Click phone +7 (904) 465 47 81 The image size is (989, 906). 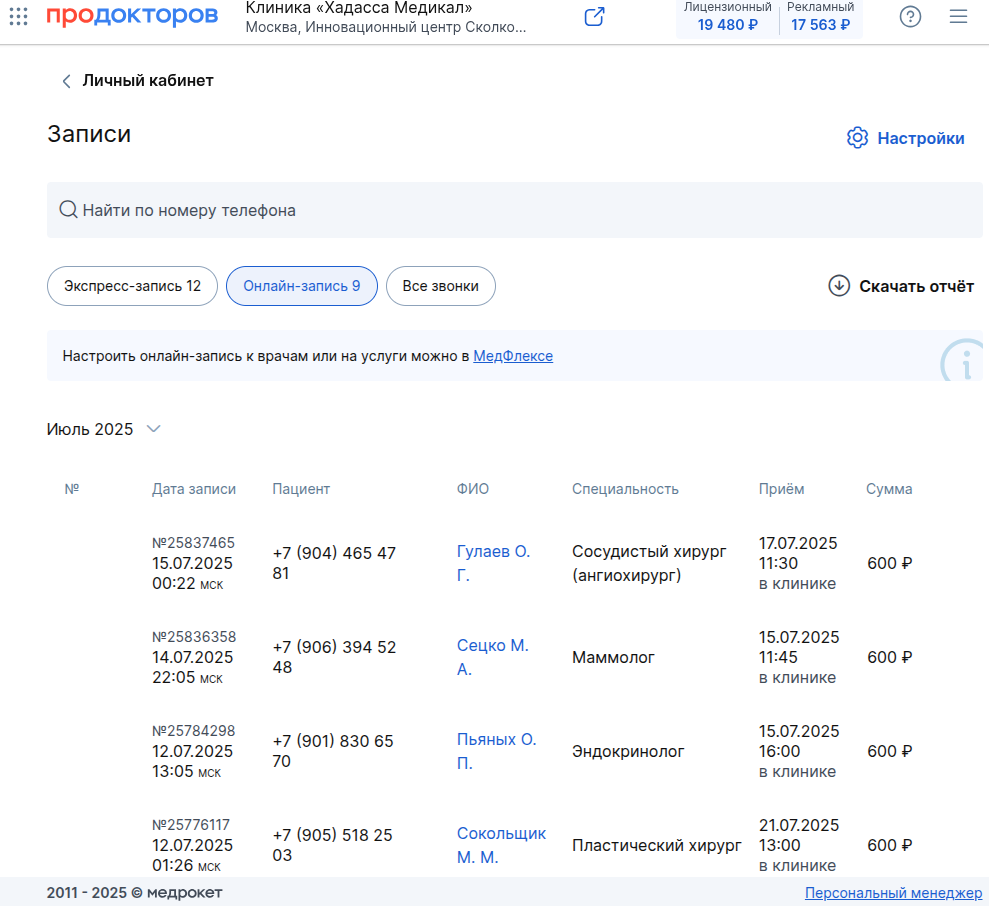[334, 563]
